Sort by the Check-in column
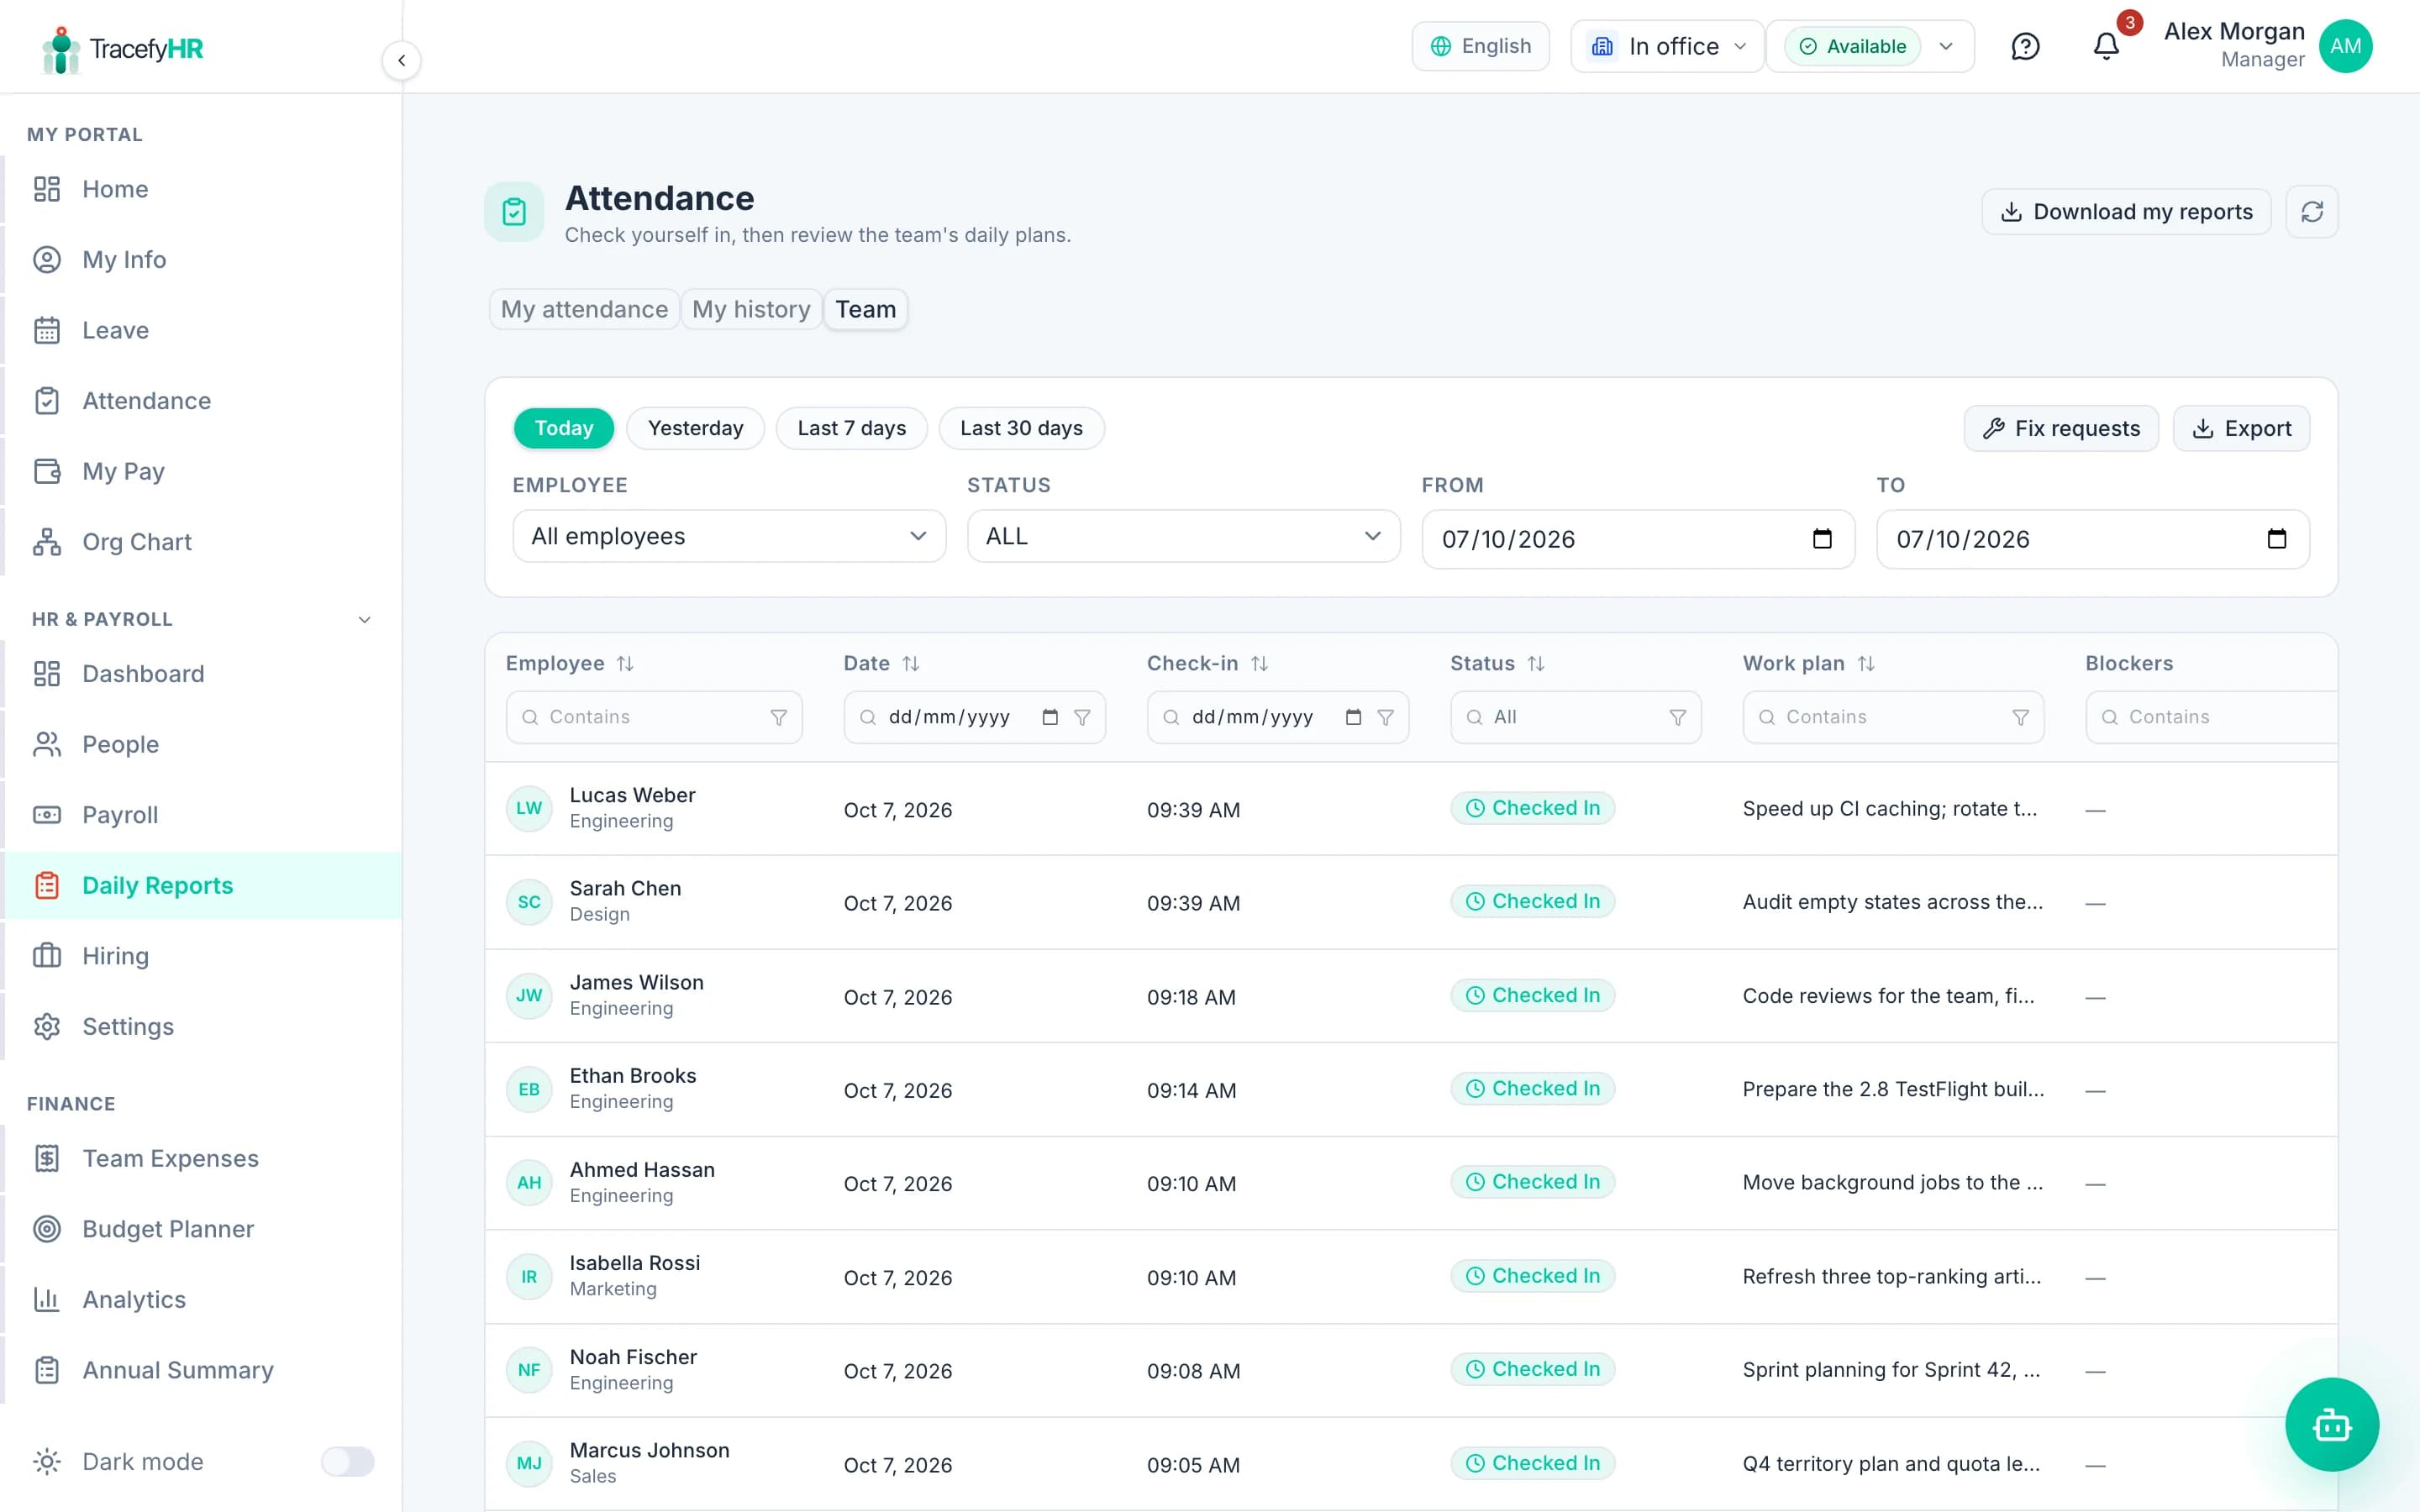The height and width of the screenshot is (1512, 2420). (1259, 664)
